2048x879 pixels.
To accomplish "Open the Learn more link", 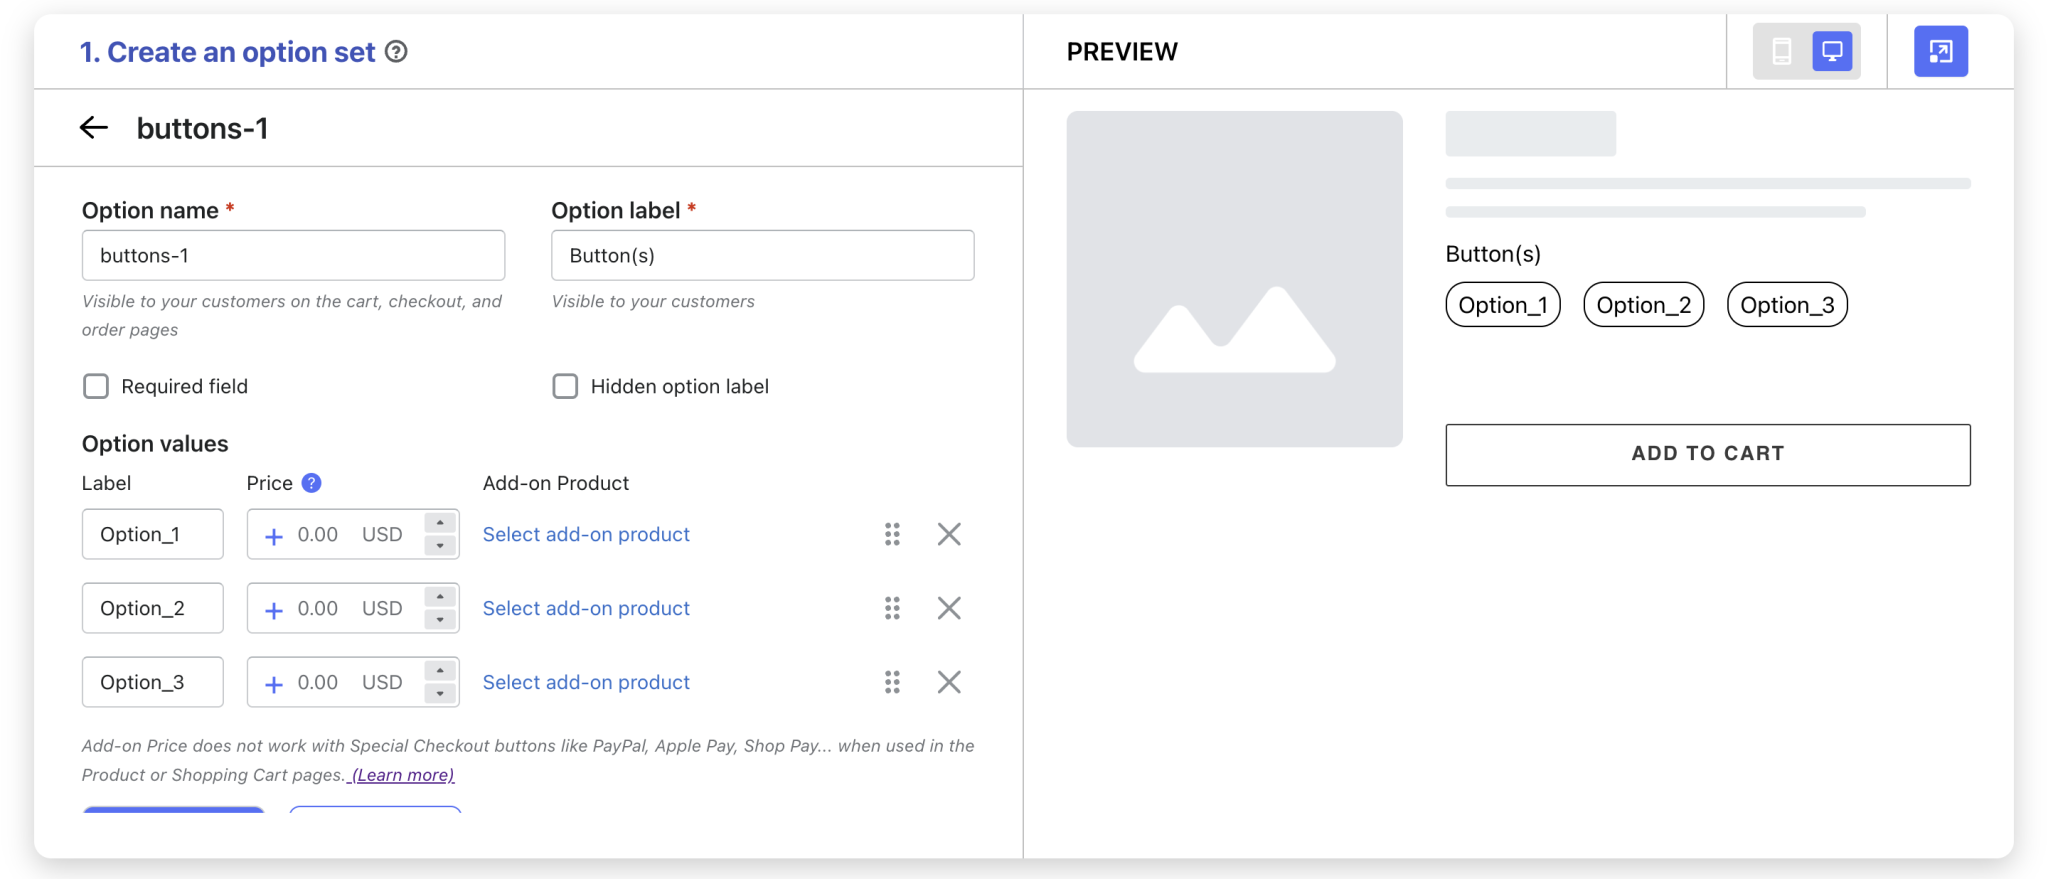I will point(402,775).
